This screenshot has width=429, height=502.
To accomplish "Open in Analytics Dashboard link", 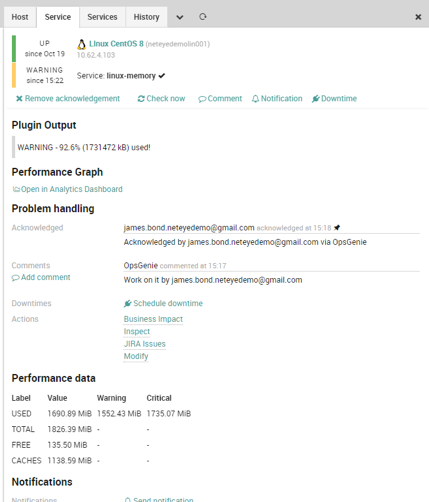I will click(x=67, y=189).
